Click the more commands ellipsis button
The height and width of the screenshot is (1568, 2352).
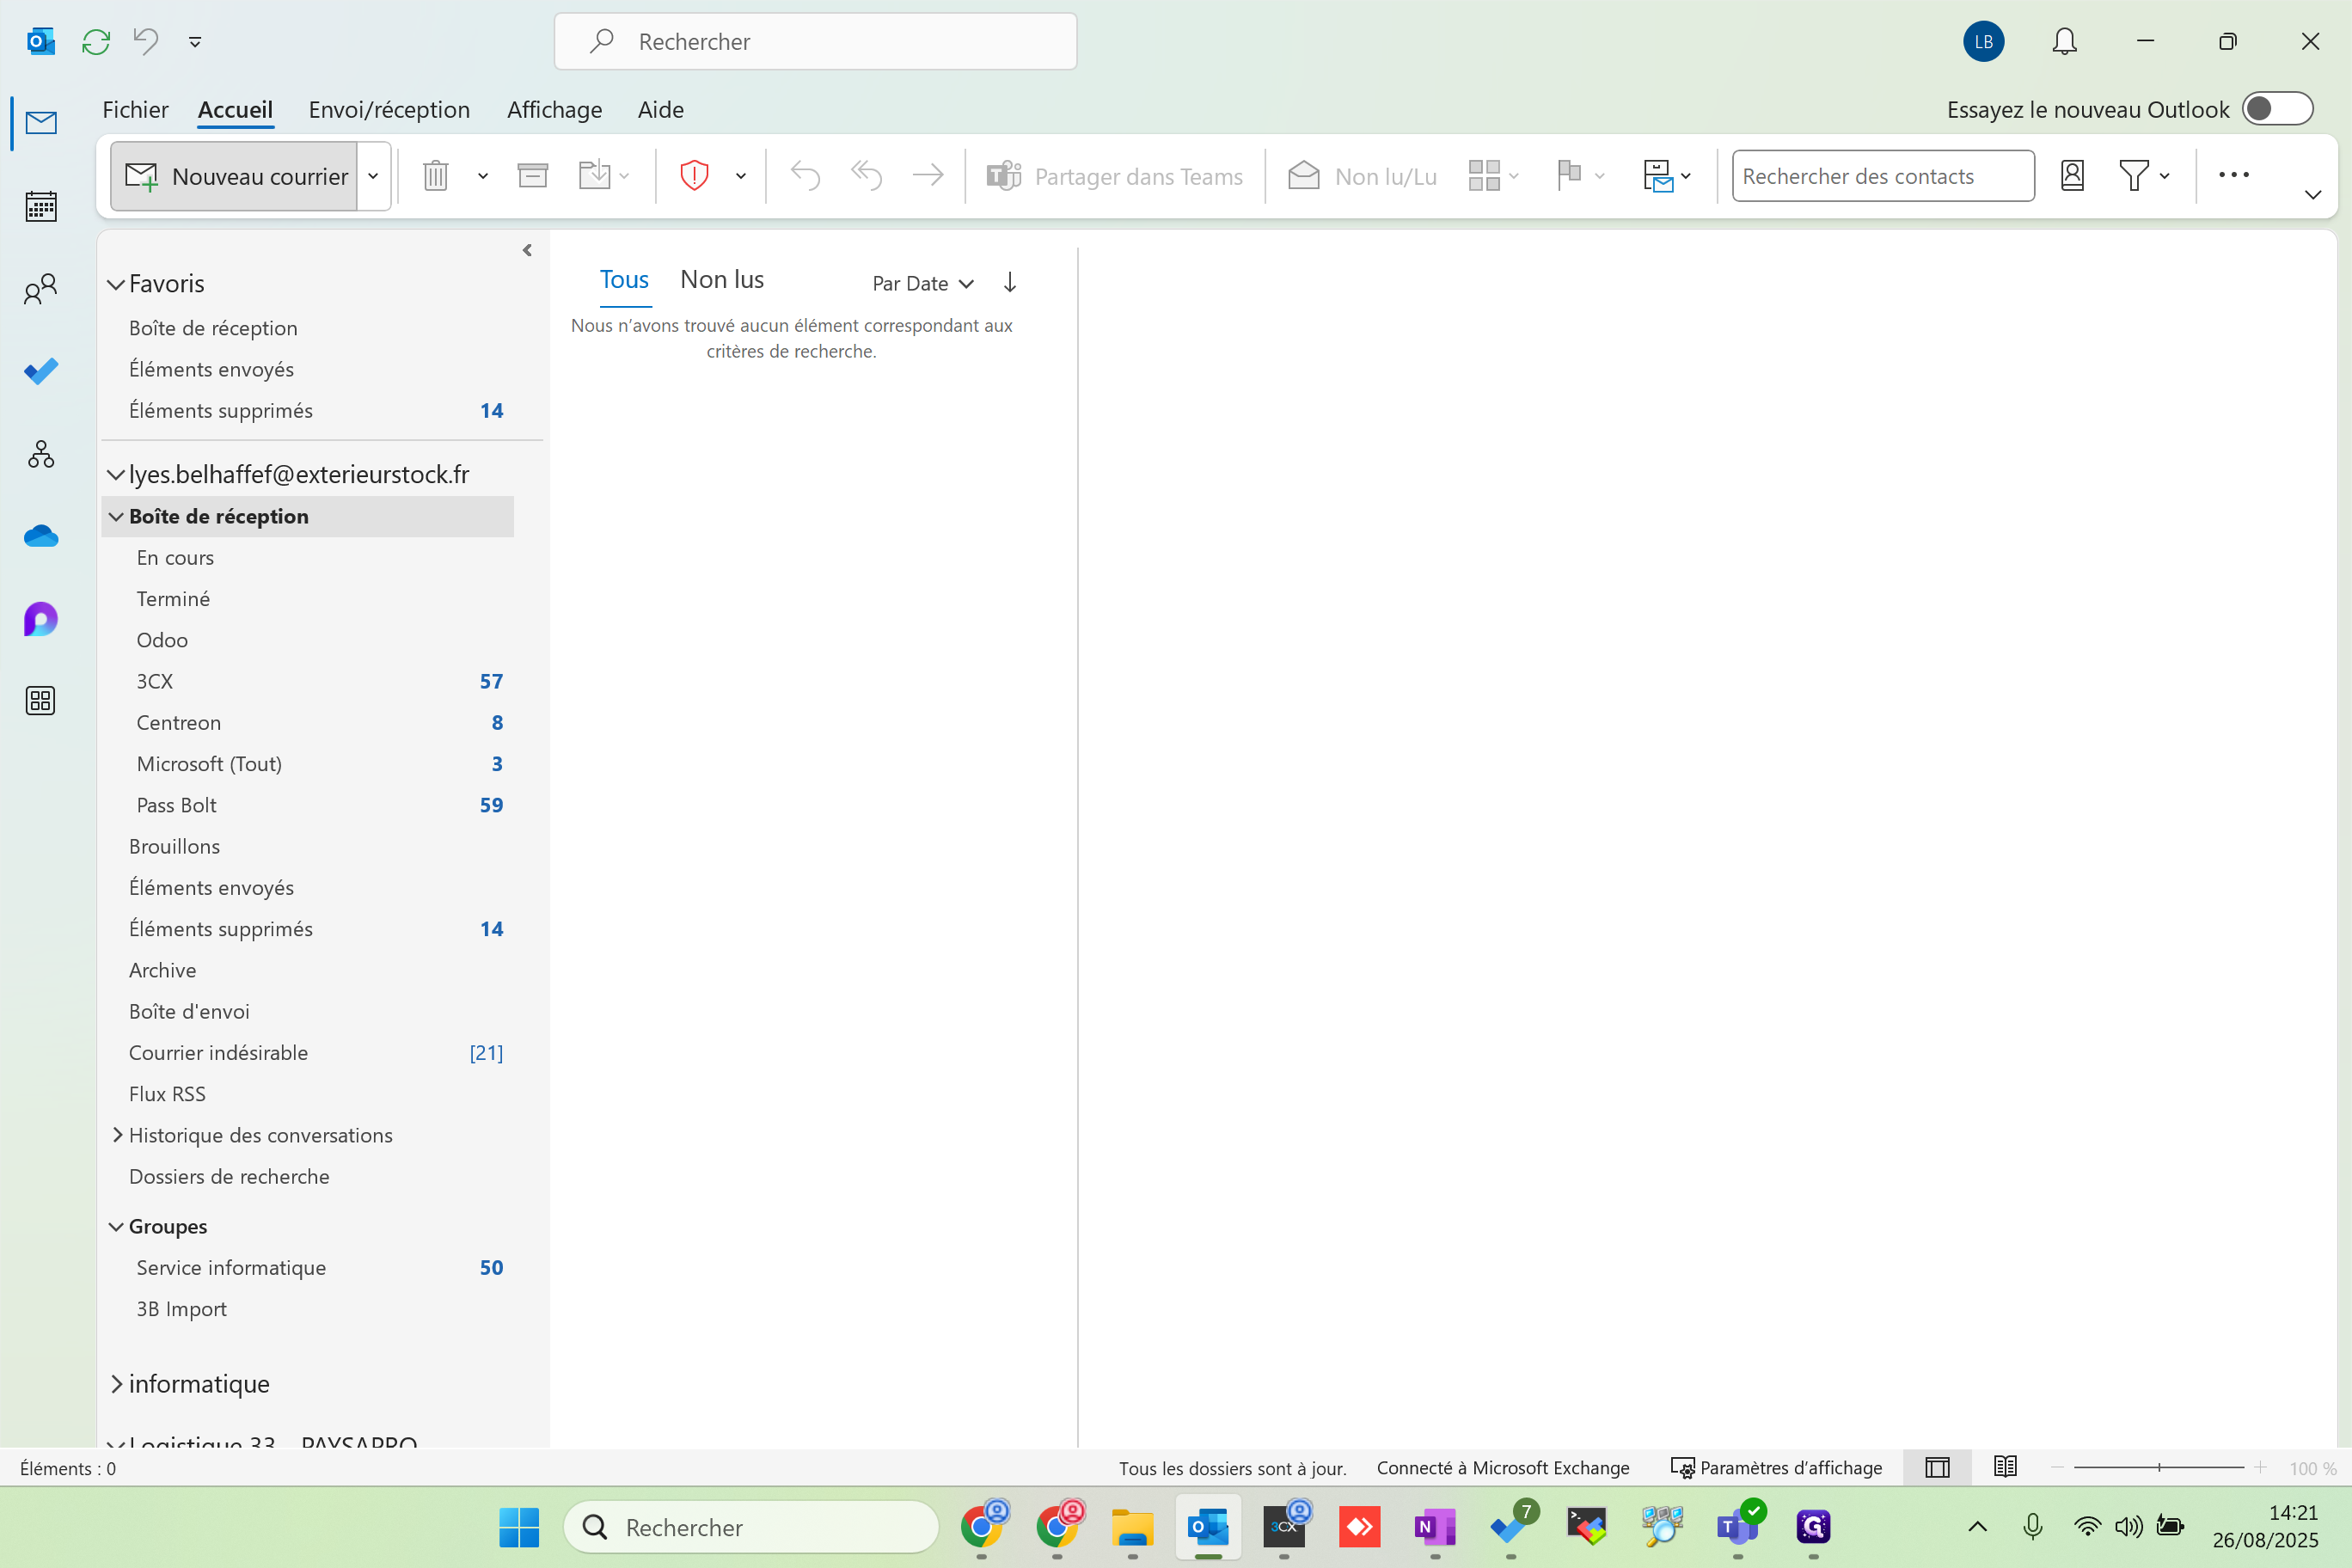(x=2233, y=175)
